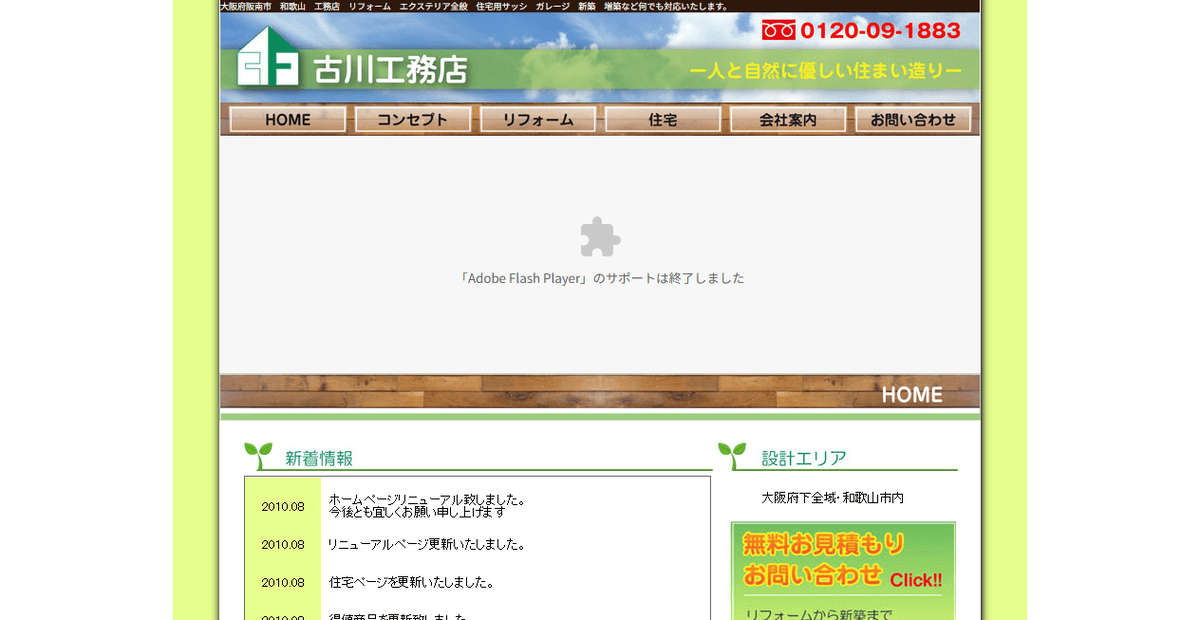Screen dimensions: 1200x620
Task: Select the お問い合わせ navigation button
Action: [x=912, y=119]
